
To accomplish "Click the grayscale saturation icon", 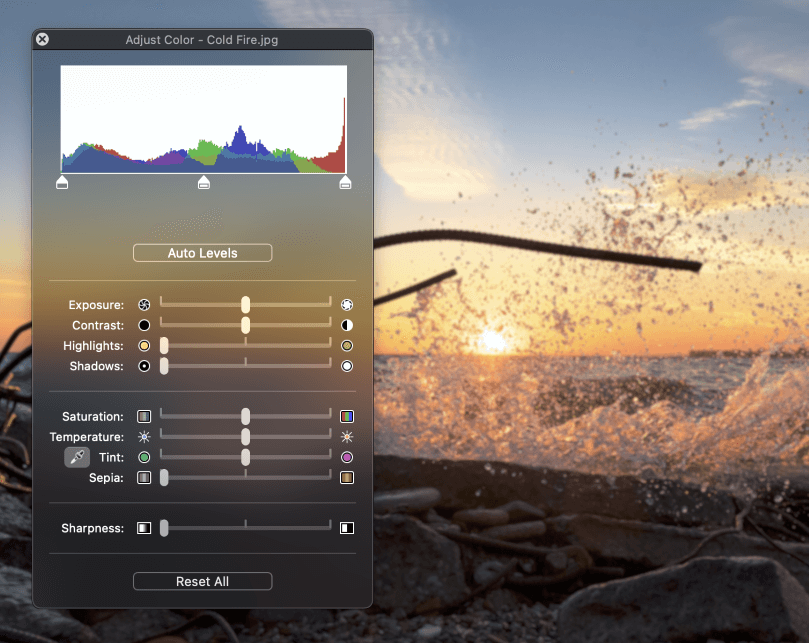I will tap(144, 416).
